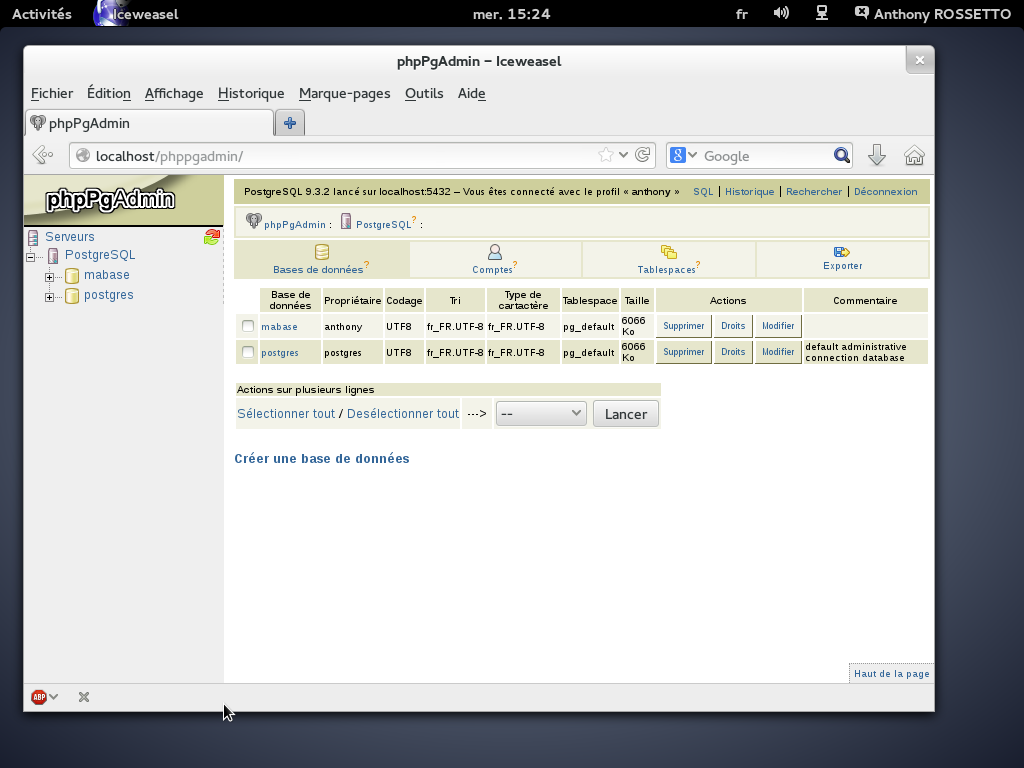Open the Historique menu
Screen dimensions: 1024x768
pyautogui.click(x=251, y=93)
